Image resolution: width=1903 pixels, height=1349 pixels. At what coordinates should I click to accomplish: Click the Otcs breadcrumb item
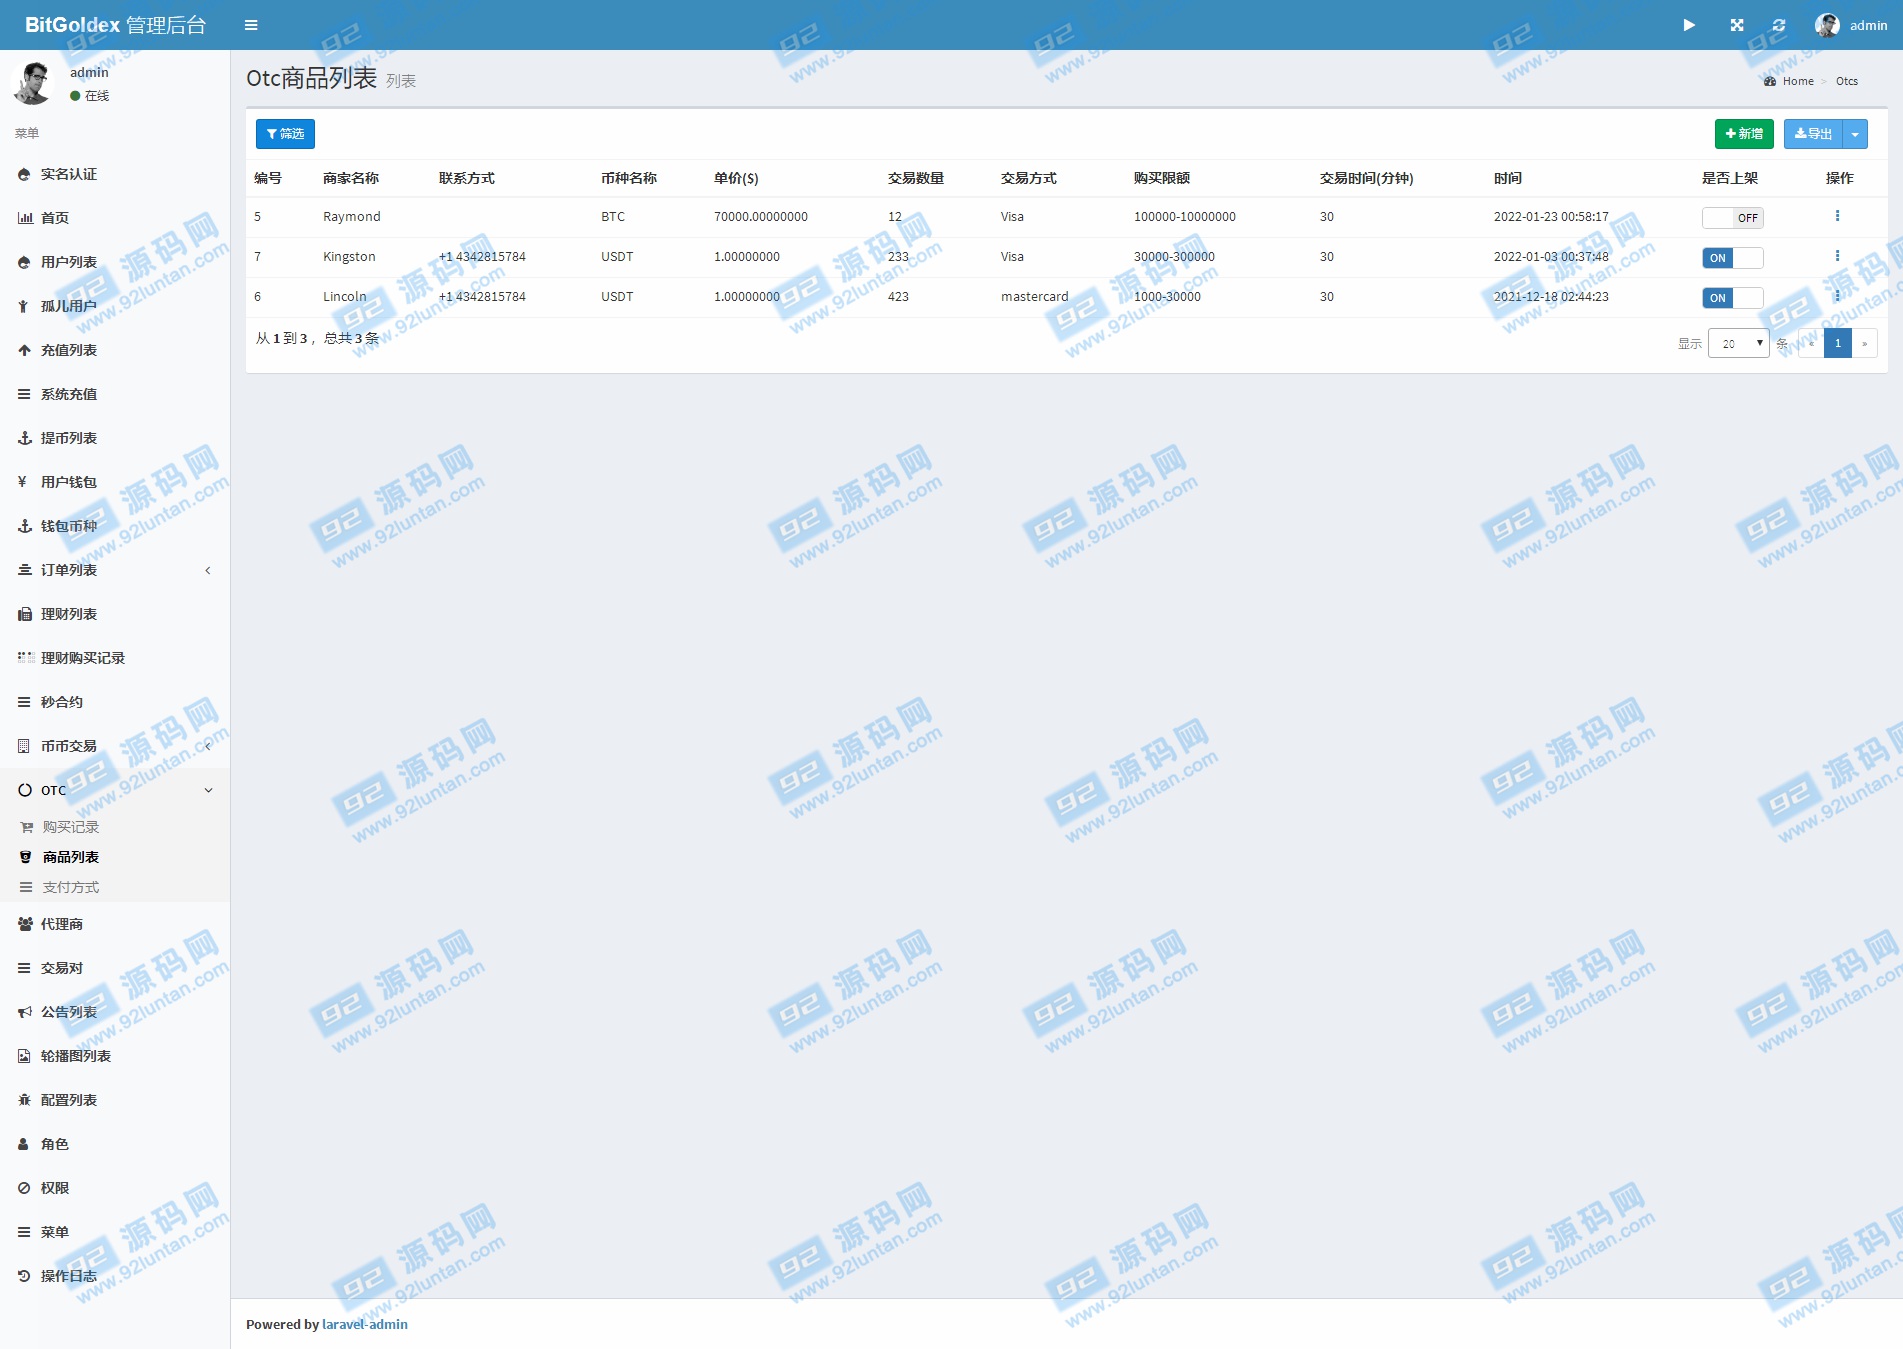pyautogui.click(x=1847, y=81)
